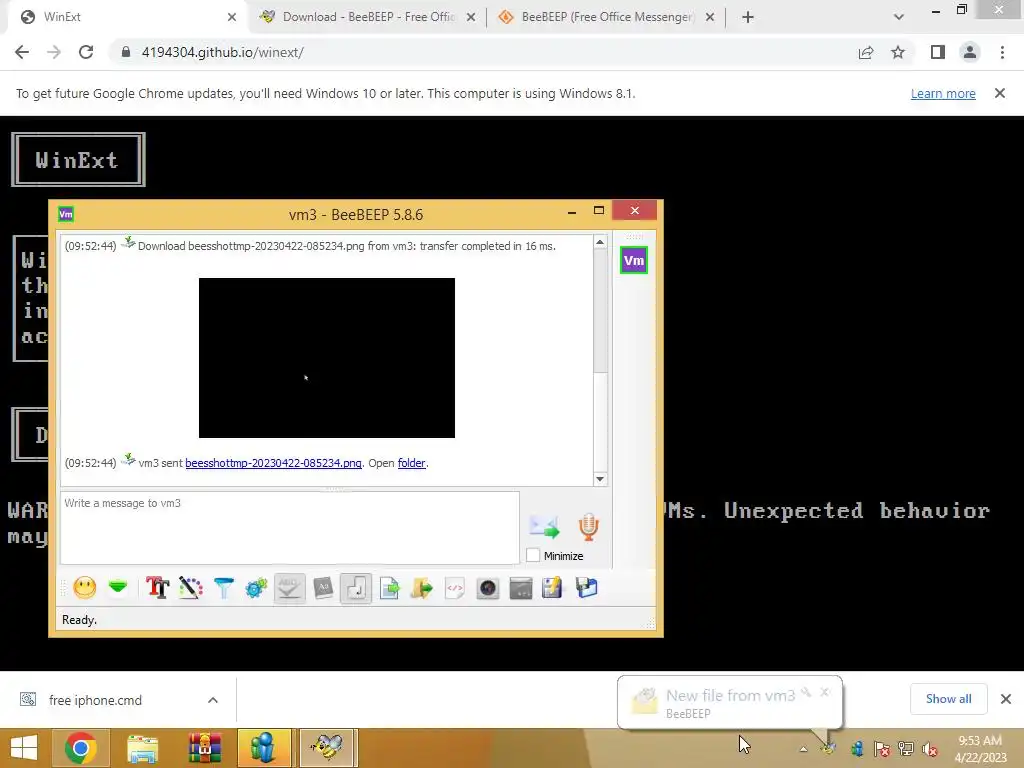Go back in Chrome
The image size is (1024, 768).
point(22,52)
